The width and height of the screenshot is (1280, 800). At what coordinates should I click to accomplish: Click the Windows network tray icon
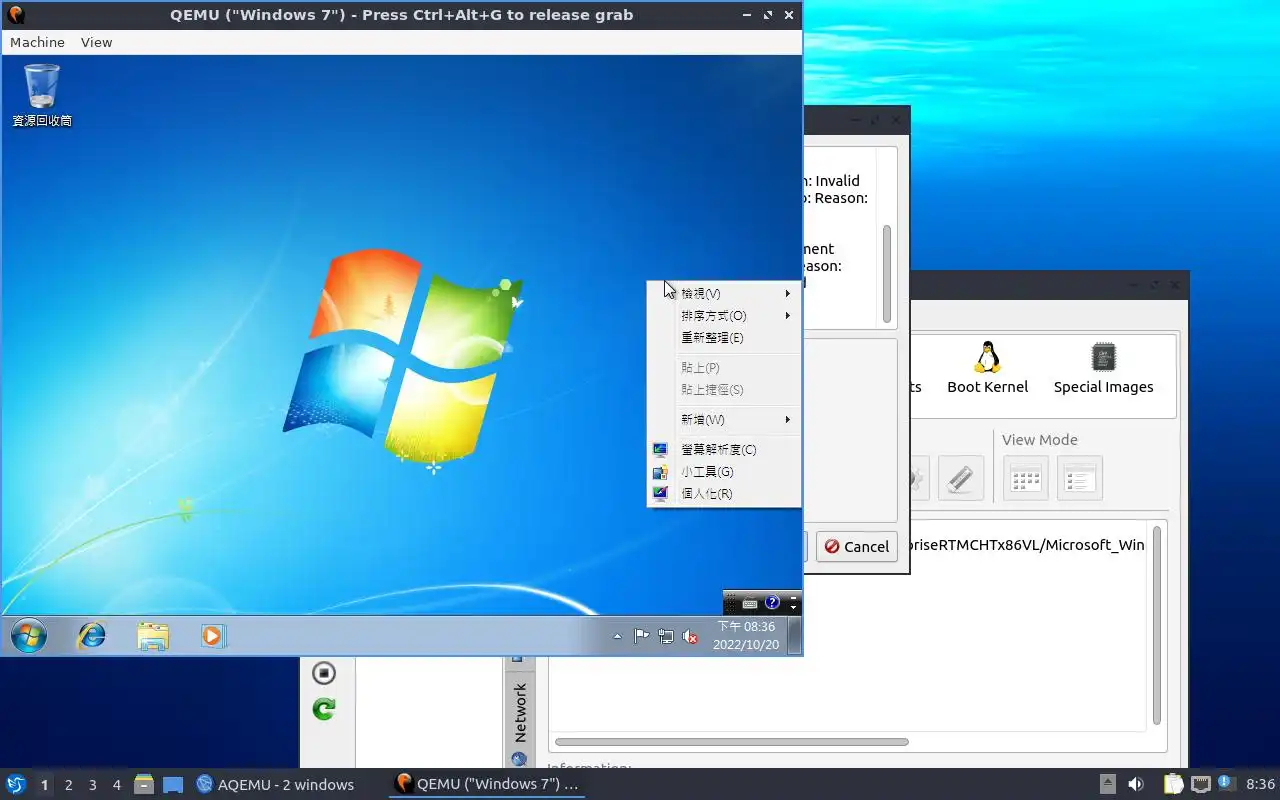click(666, 636)
